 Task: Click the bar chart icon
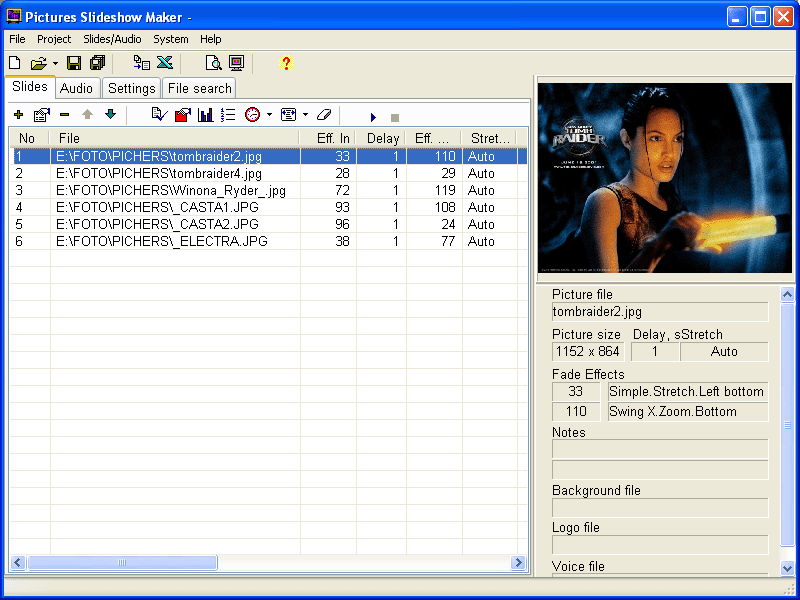206,115
